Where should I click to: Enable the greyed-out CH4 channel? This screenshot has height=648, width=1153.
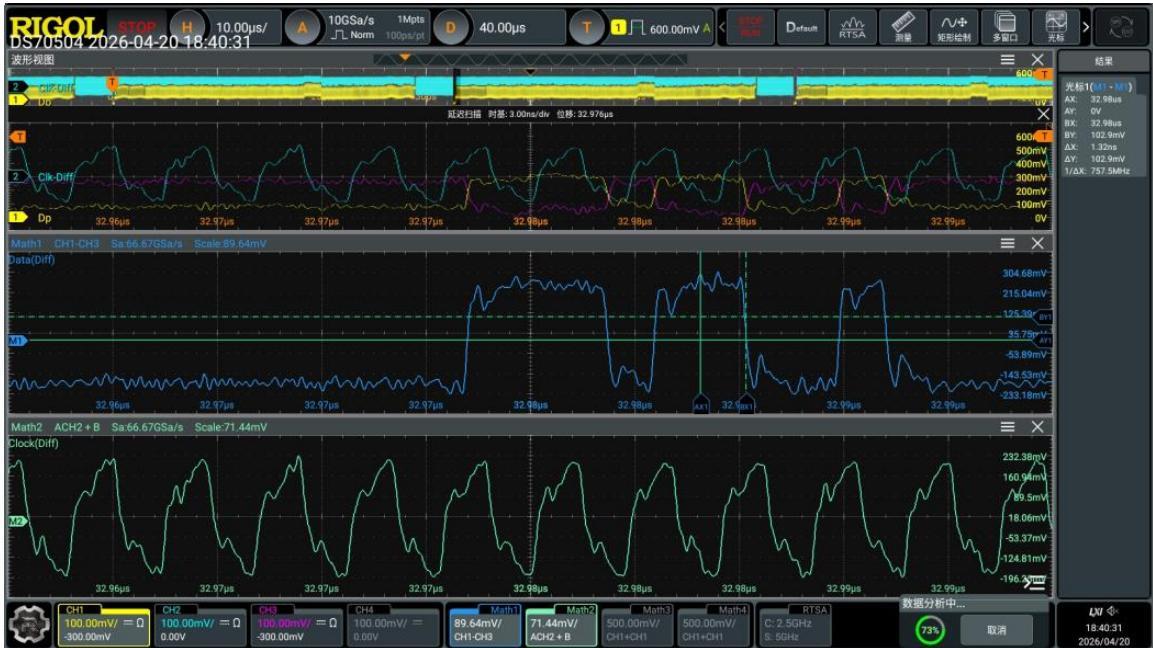393,625
